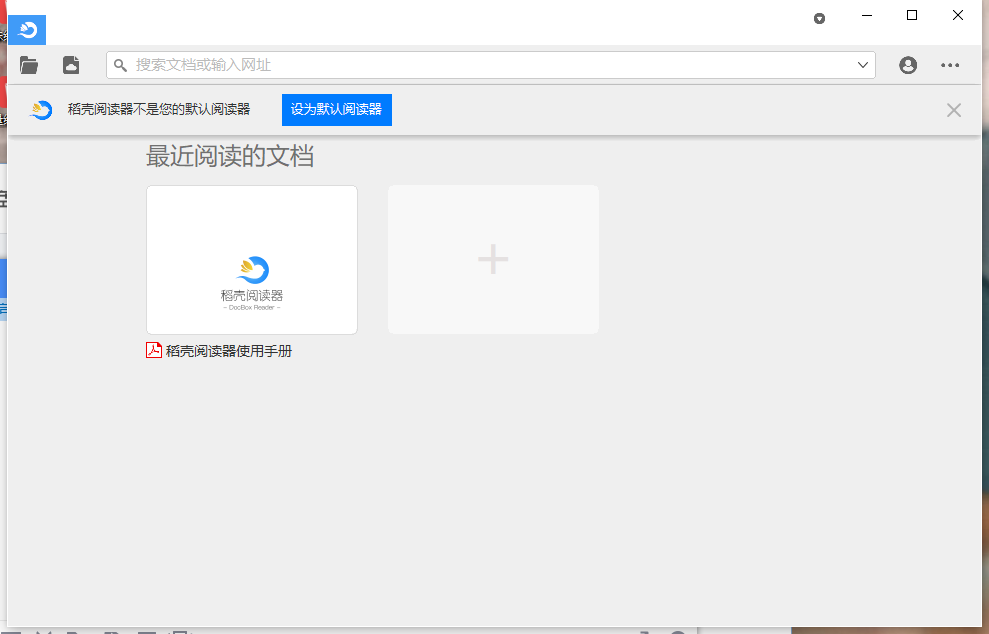
Task: Click the DocBox Reader logo top-left
Action: tap(26, 29)
